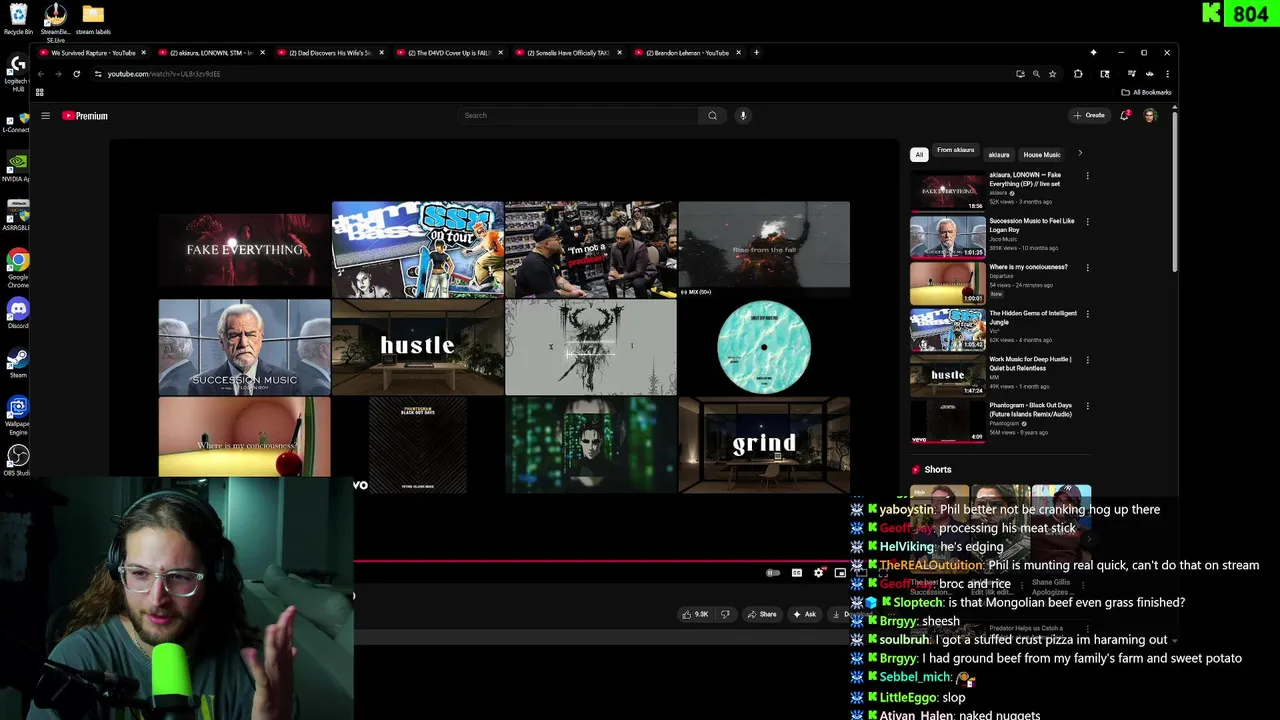
Task: Open 'The Hidden Gems of Intelligent Jungle' title
Action: 1033,318
